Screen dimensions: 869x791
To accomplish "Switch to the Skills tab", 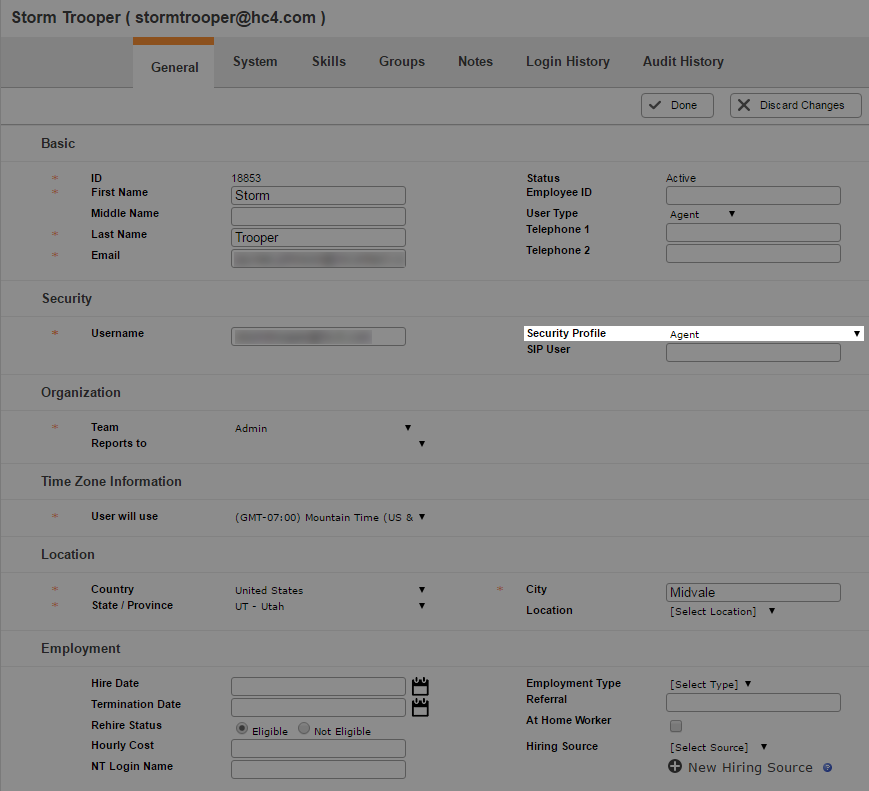I will (x=328, y=61).
